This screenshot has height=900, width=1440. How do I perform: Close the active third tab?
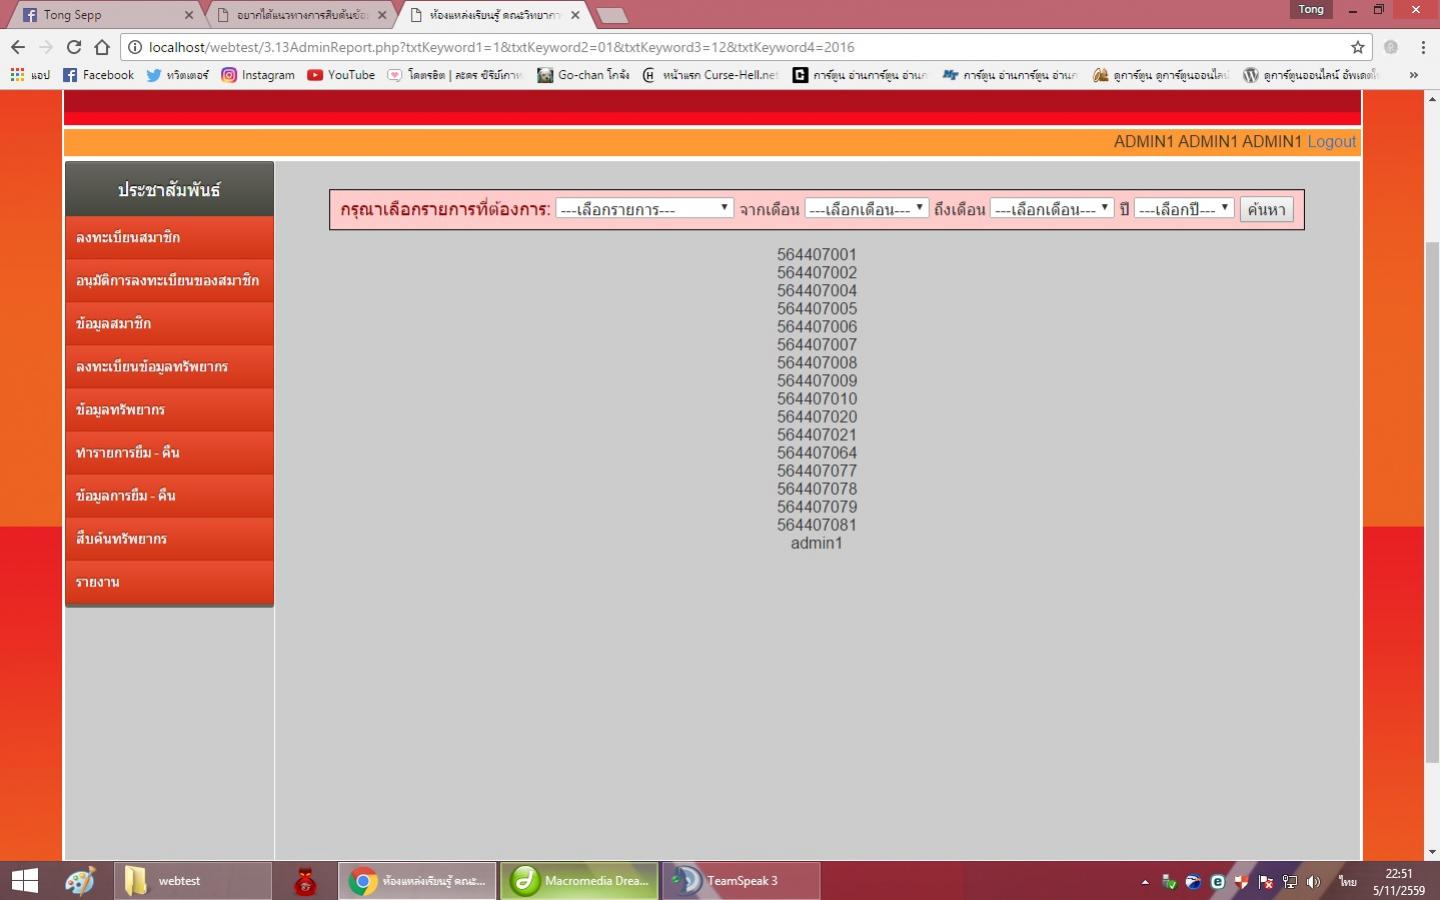pos(575,15)
